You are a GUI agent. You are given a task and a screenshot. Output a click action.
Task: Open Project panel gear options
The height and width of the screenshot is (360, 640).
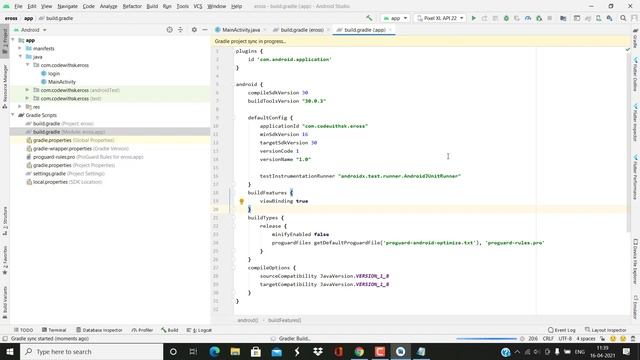coord(194,30)
